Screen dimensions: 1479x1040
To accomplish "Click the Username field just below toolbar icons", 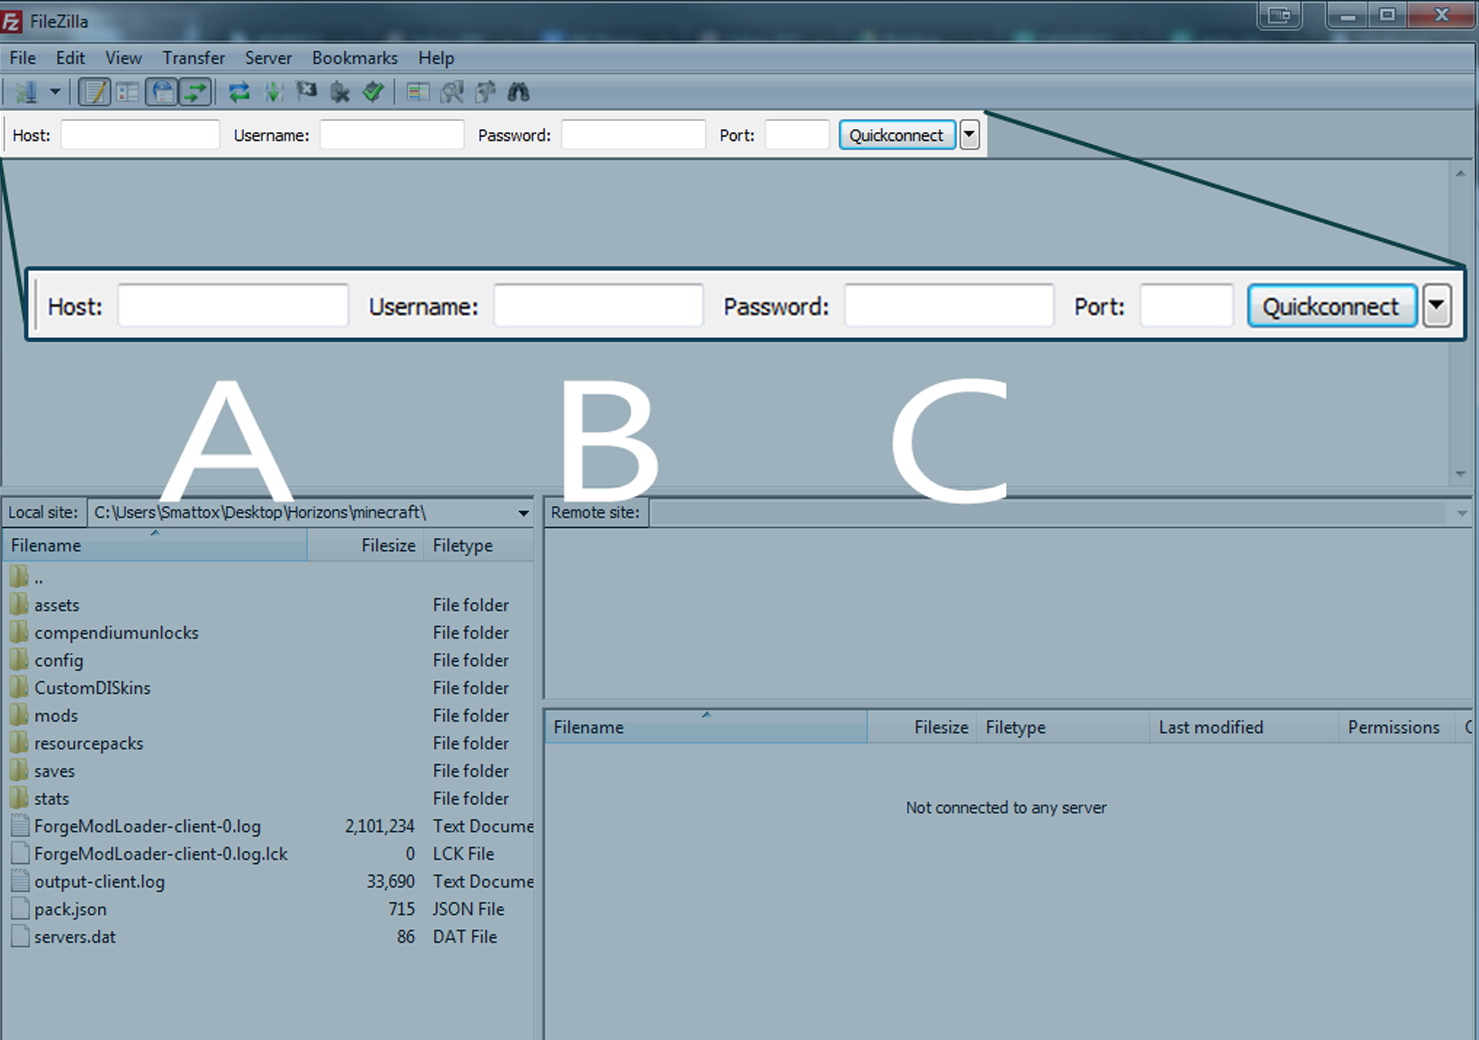I will [392, 135].
